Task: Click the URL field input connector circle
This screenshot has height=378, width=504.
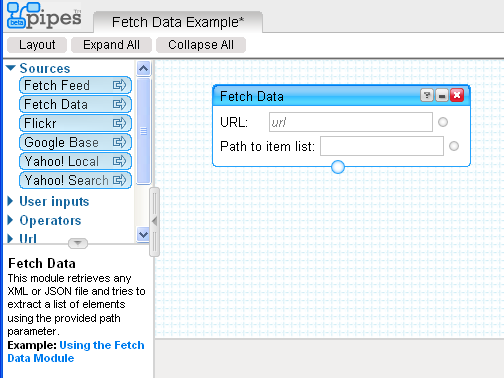Action: (x=443, y=122)
